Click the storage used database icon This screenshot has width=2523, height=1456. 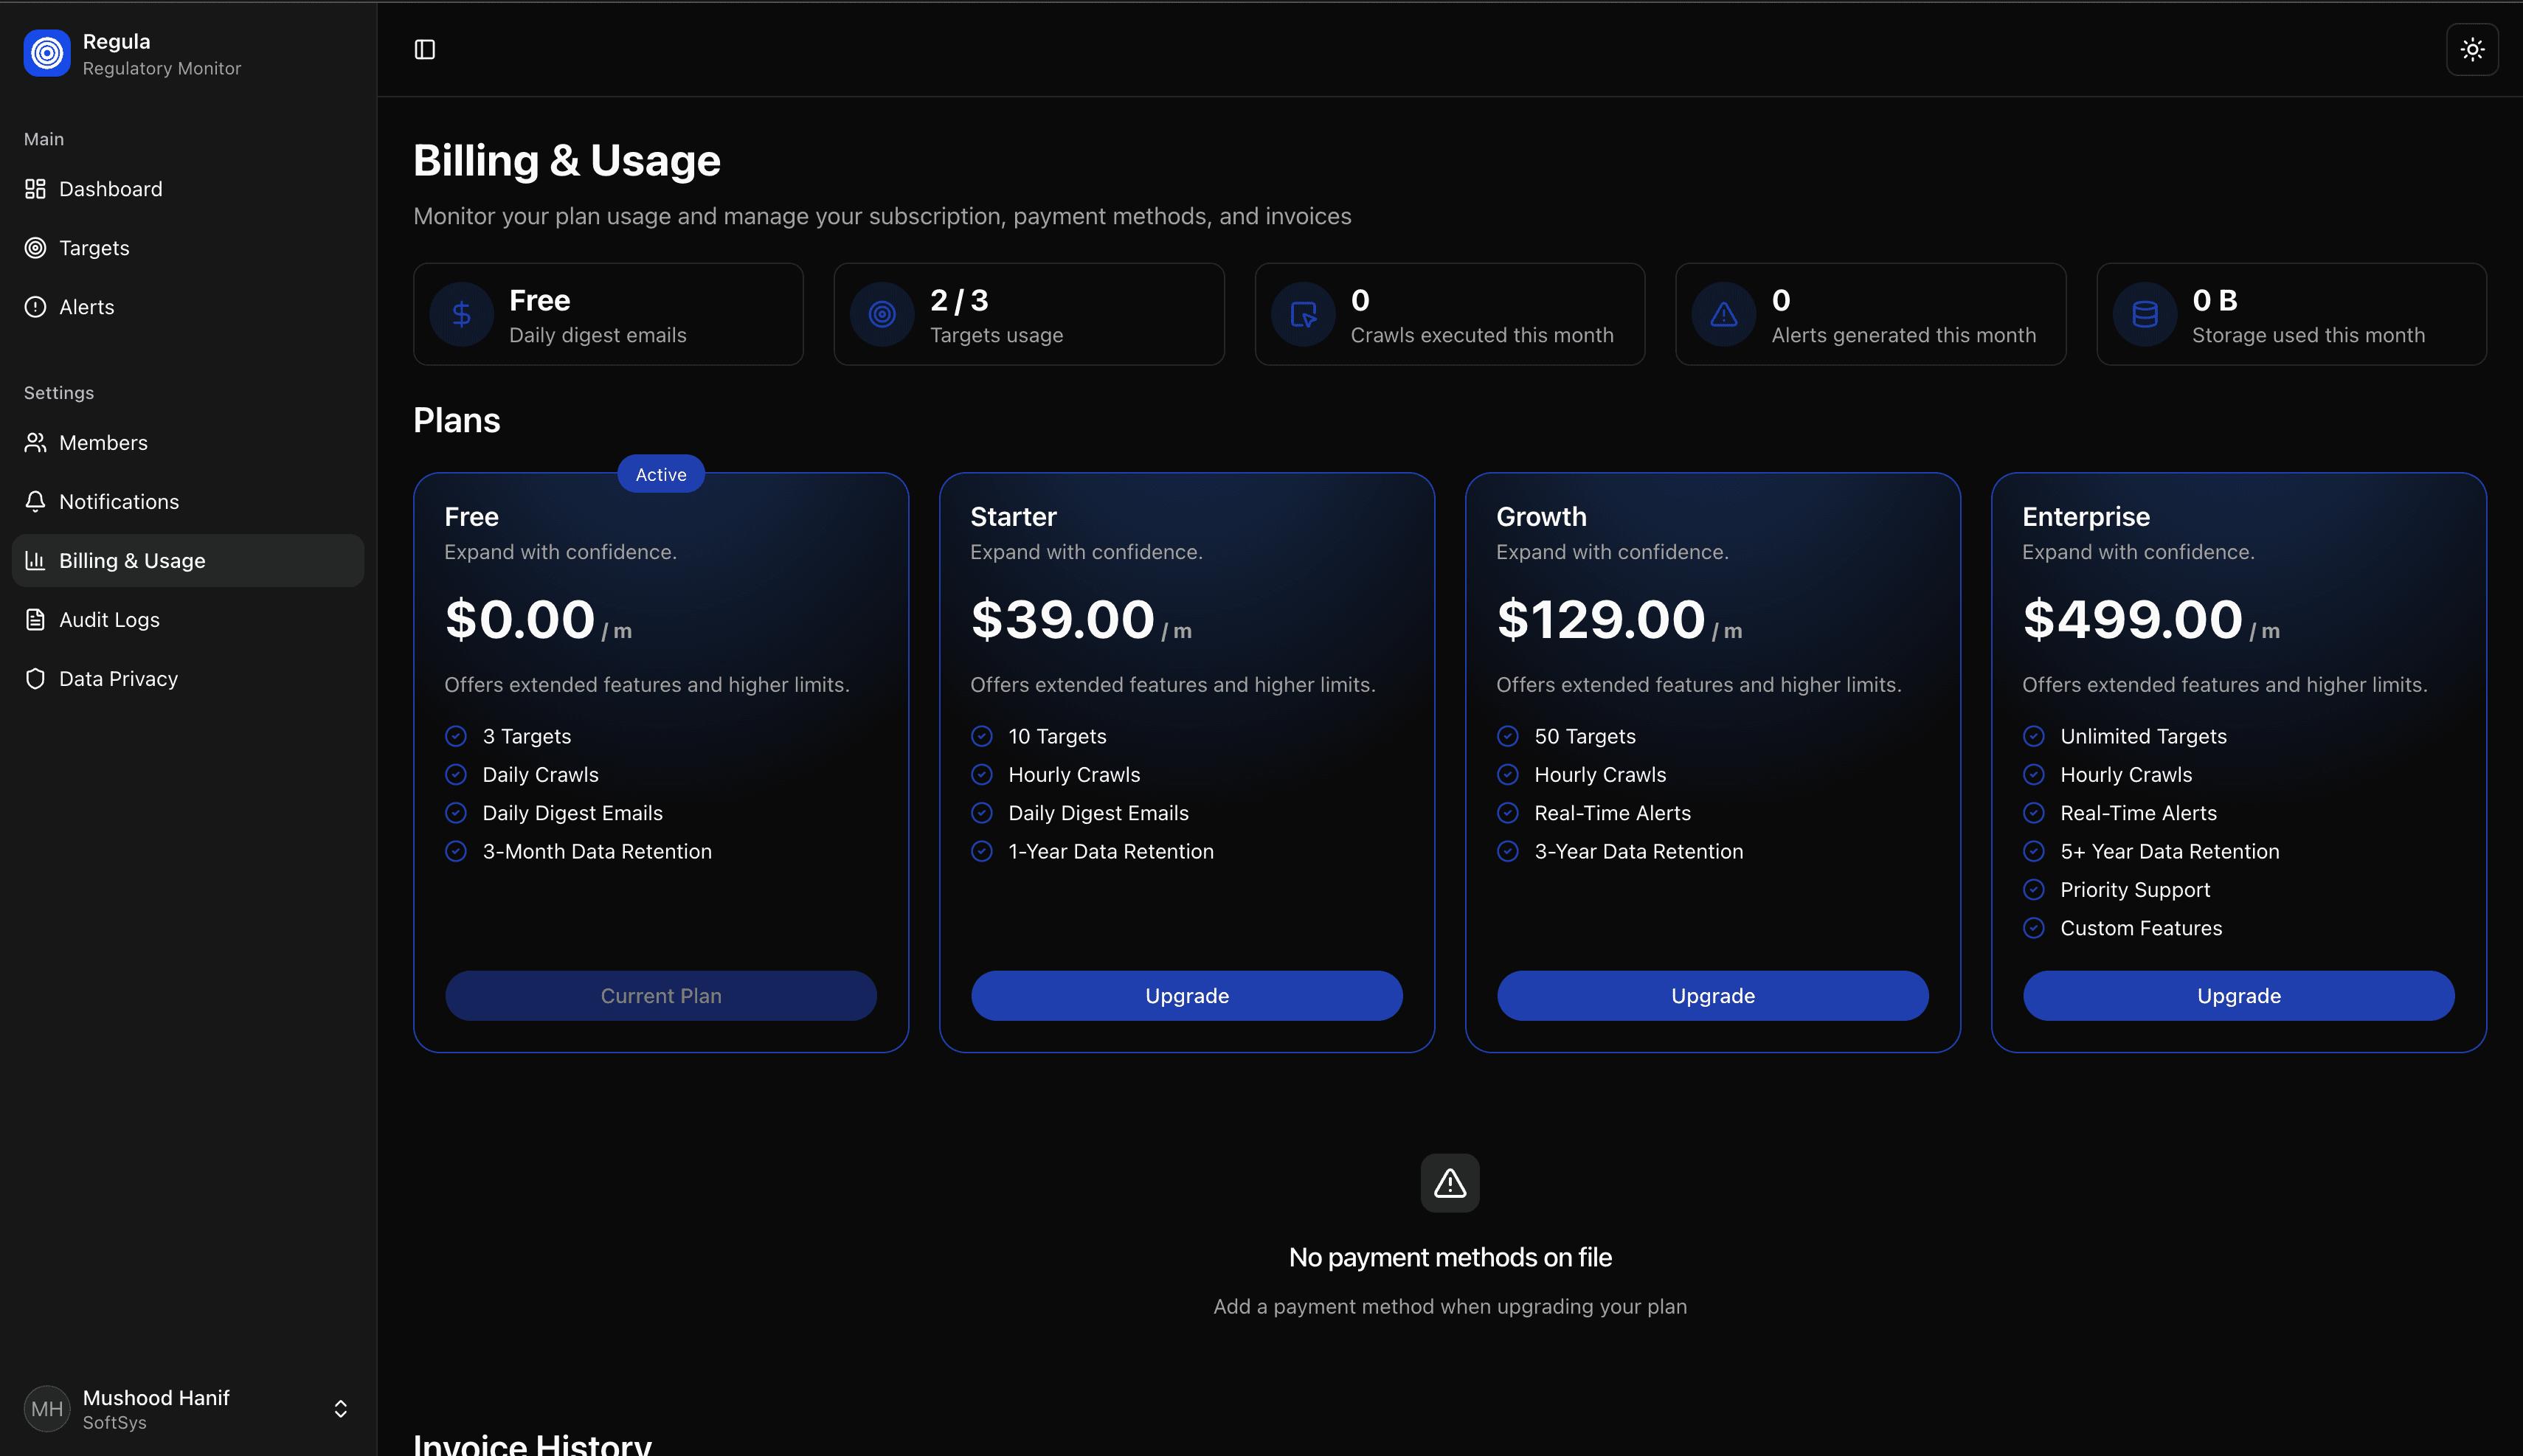coord(2144,315)
